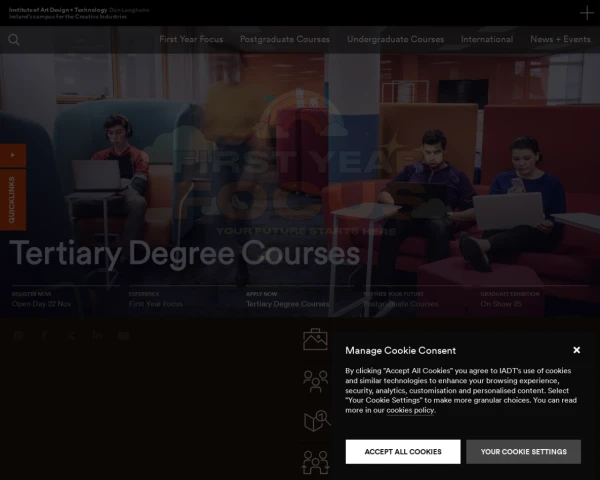Viewport: 600px width, 480px height.
Task: Click the picture briefcase portfolio icon
Action: pyautogui.click(x=315, y=339)
